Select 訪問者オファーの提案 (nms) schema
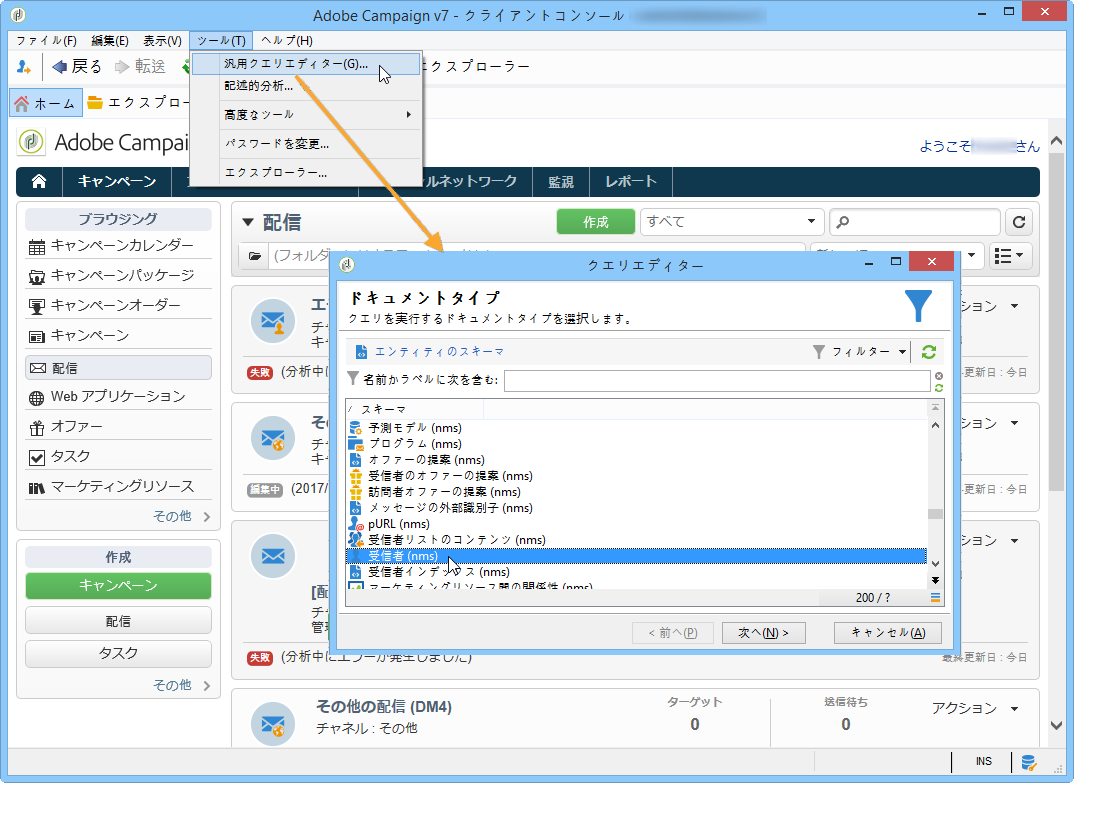This screenshot has width=1112, height=819. [444, 492]
